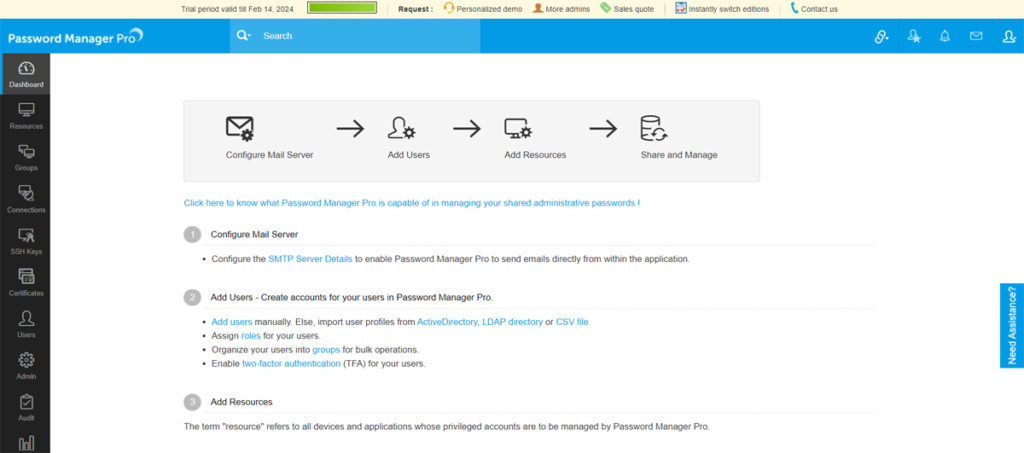
Task: Open the mail envelope icon in header
Action: [x=976, y=36]
